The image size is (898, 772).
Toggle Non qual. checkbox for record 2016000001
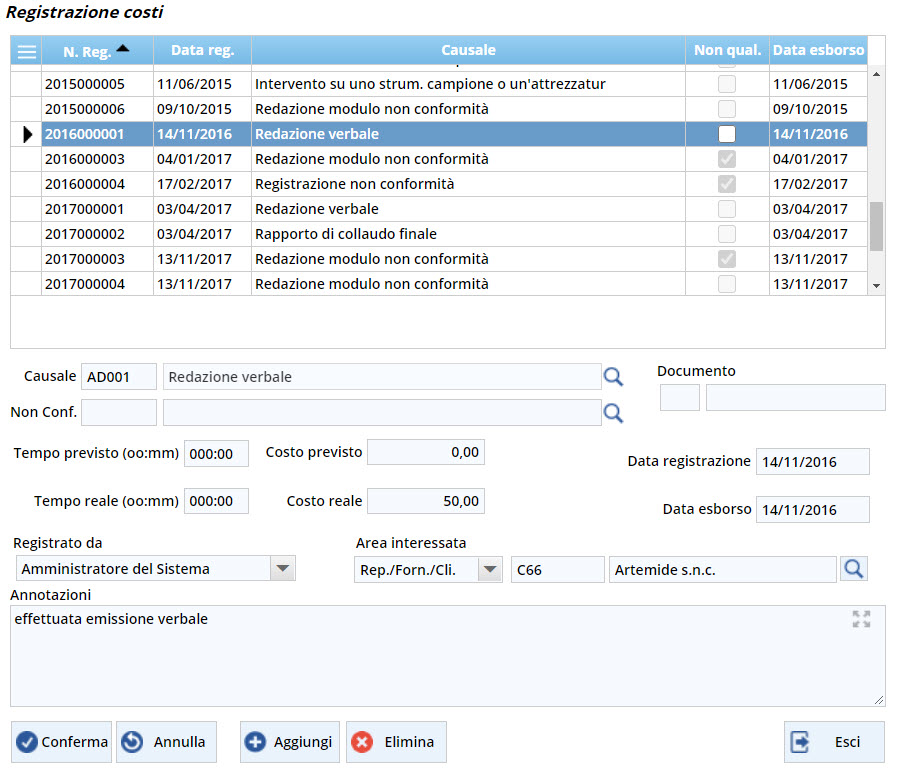(x=727, y=134)
